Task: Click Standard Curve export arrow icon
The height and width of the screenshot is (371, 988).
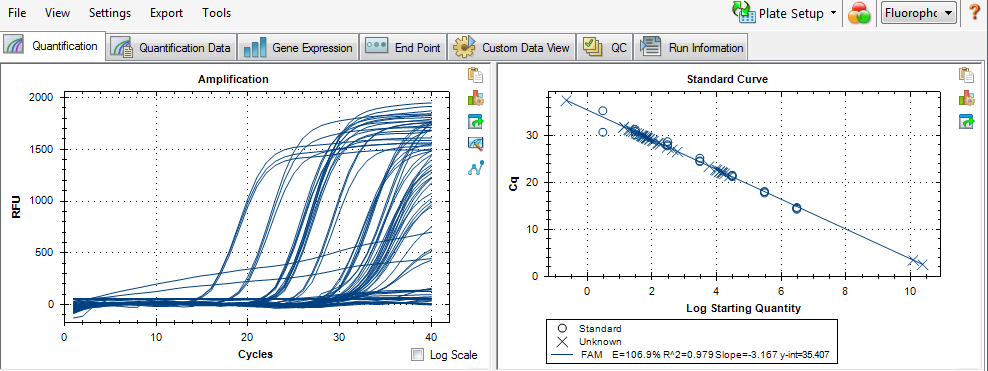Action: pos(967,121)
